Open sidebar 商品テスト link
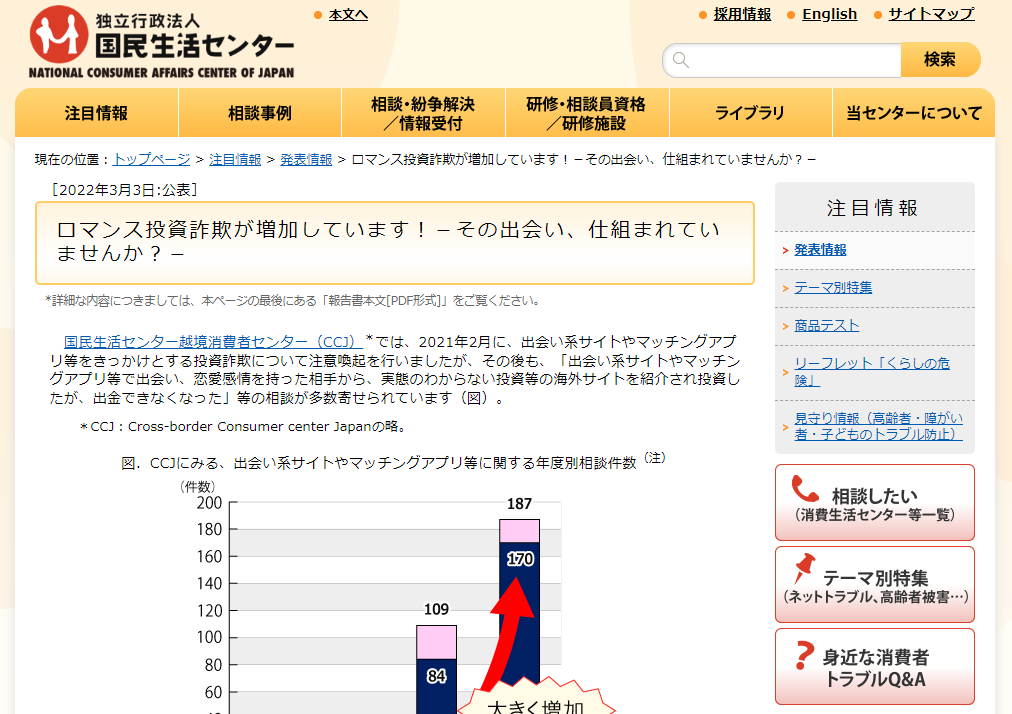 click(x=826, y=325)
